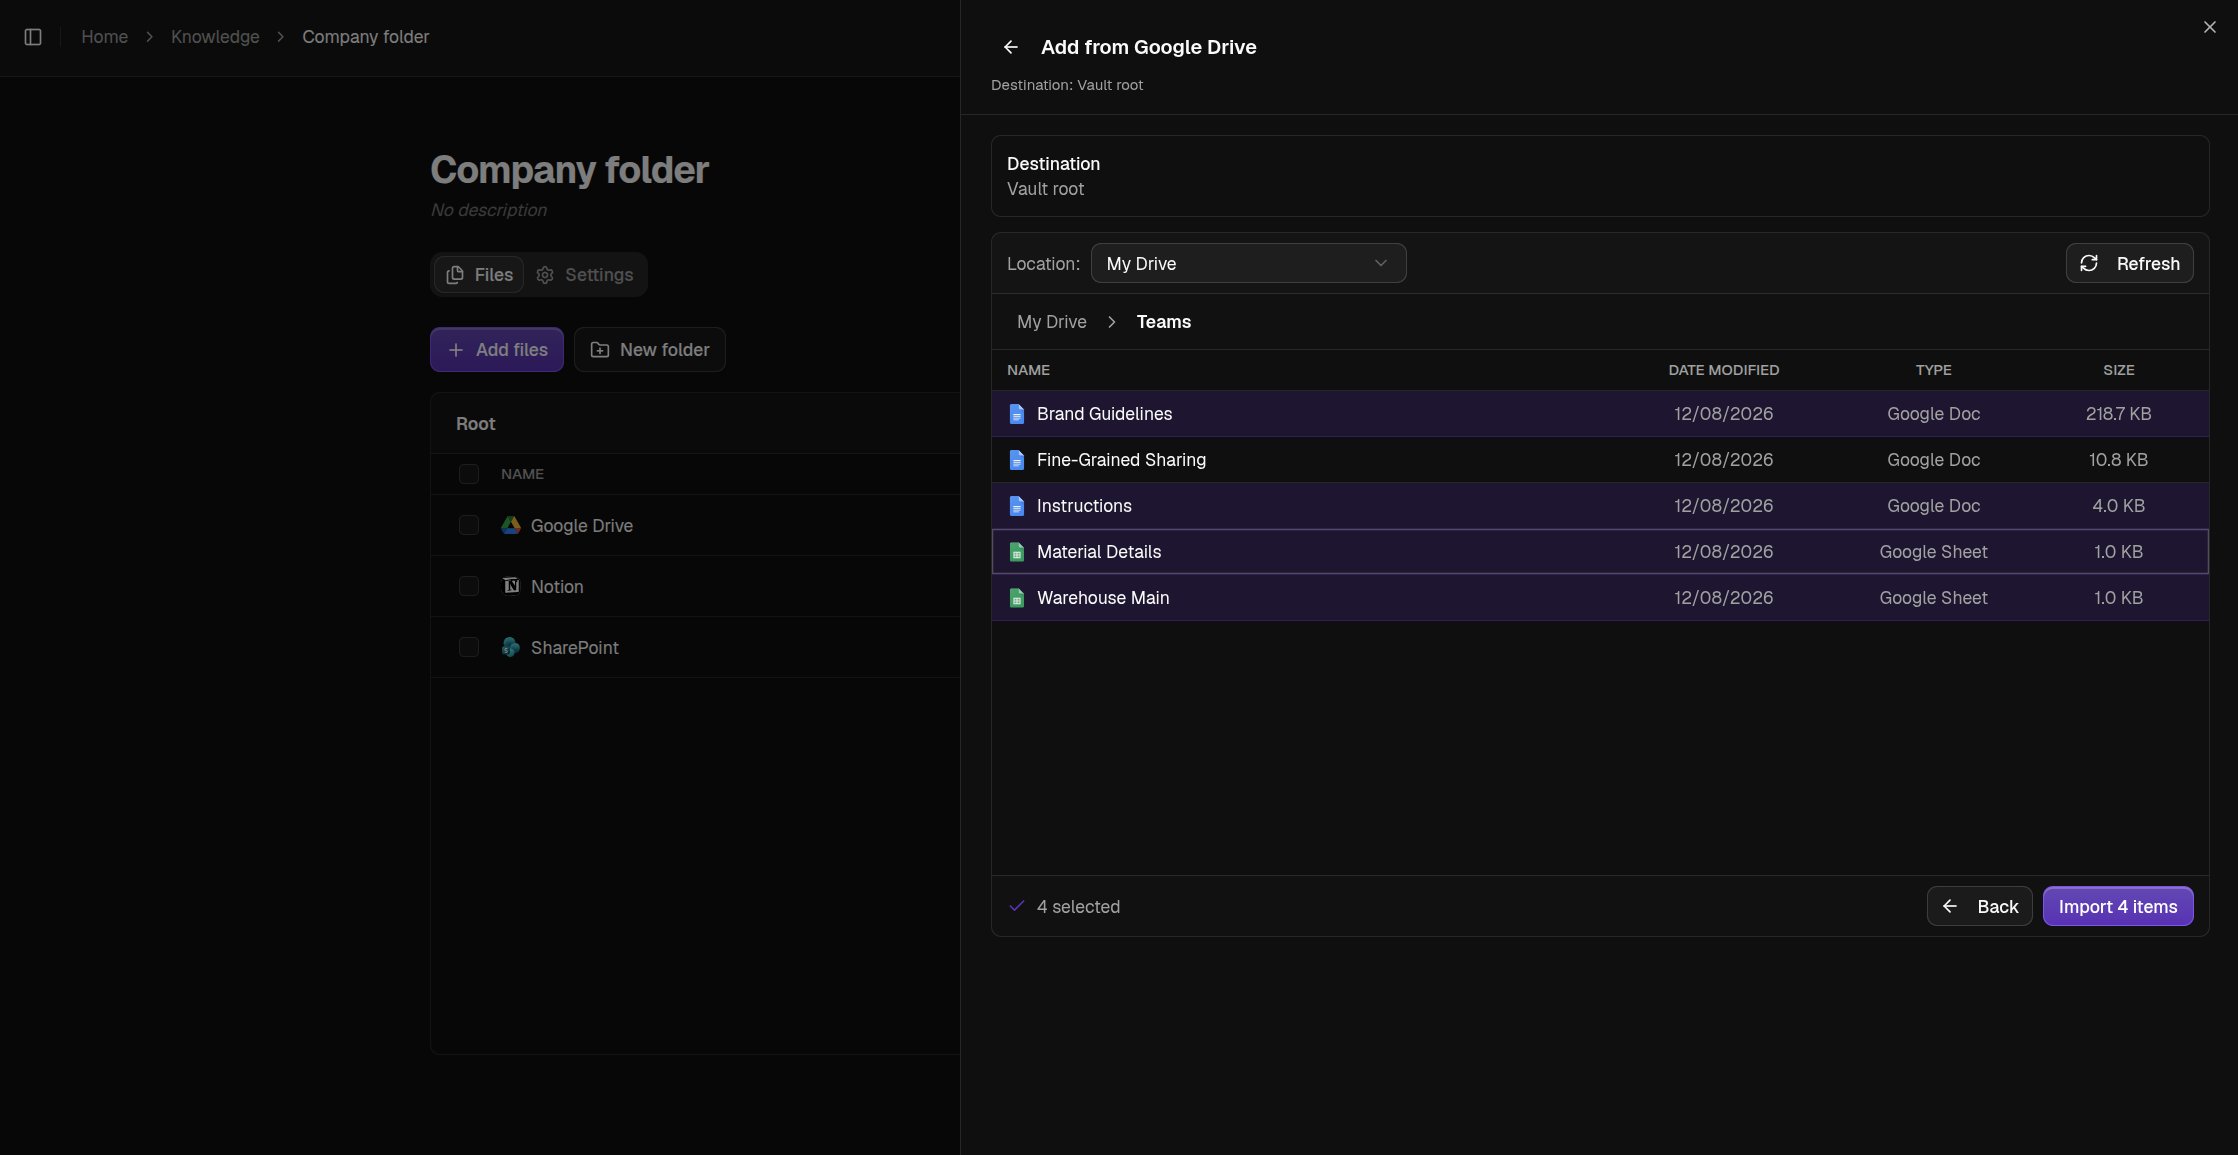The image size is (2238, 1155).
Task: Navigate to My Drive in the Drive breadcrumb
Action: pos(1052,322)
